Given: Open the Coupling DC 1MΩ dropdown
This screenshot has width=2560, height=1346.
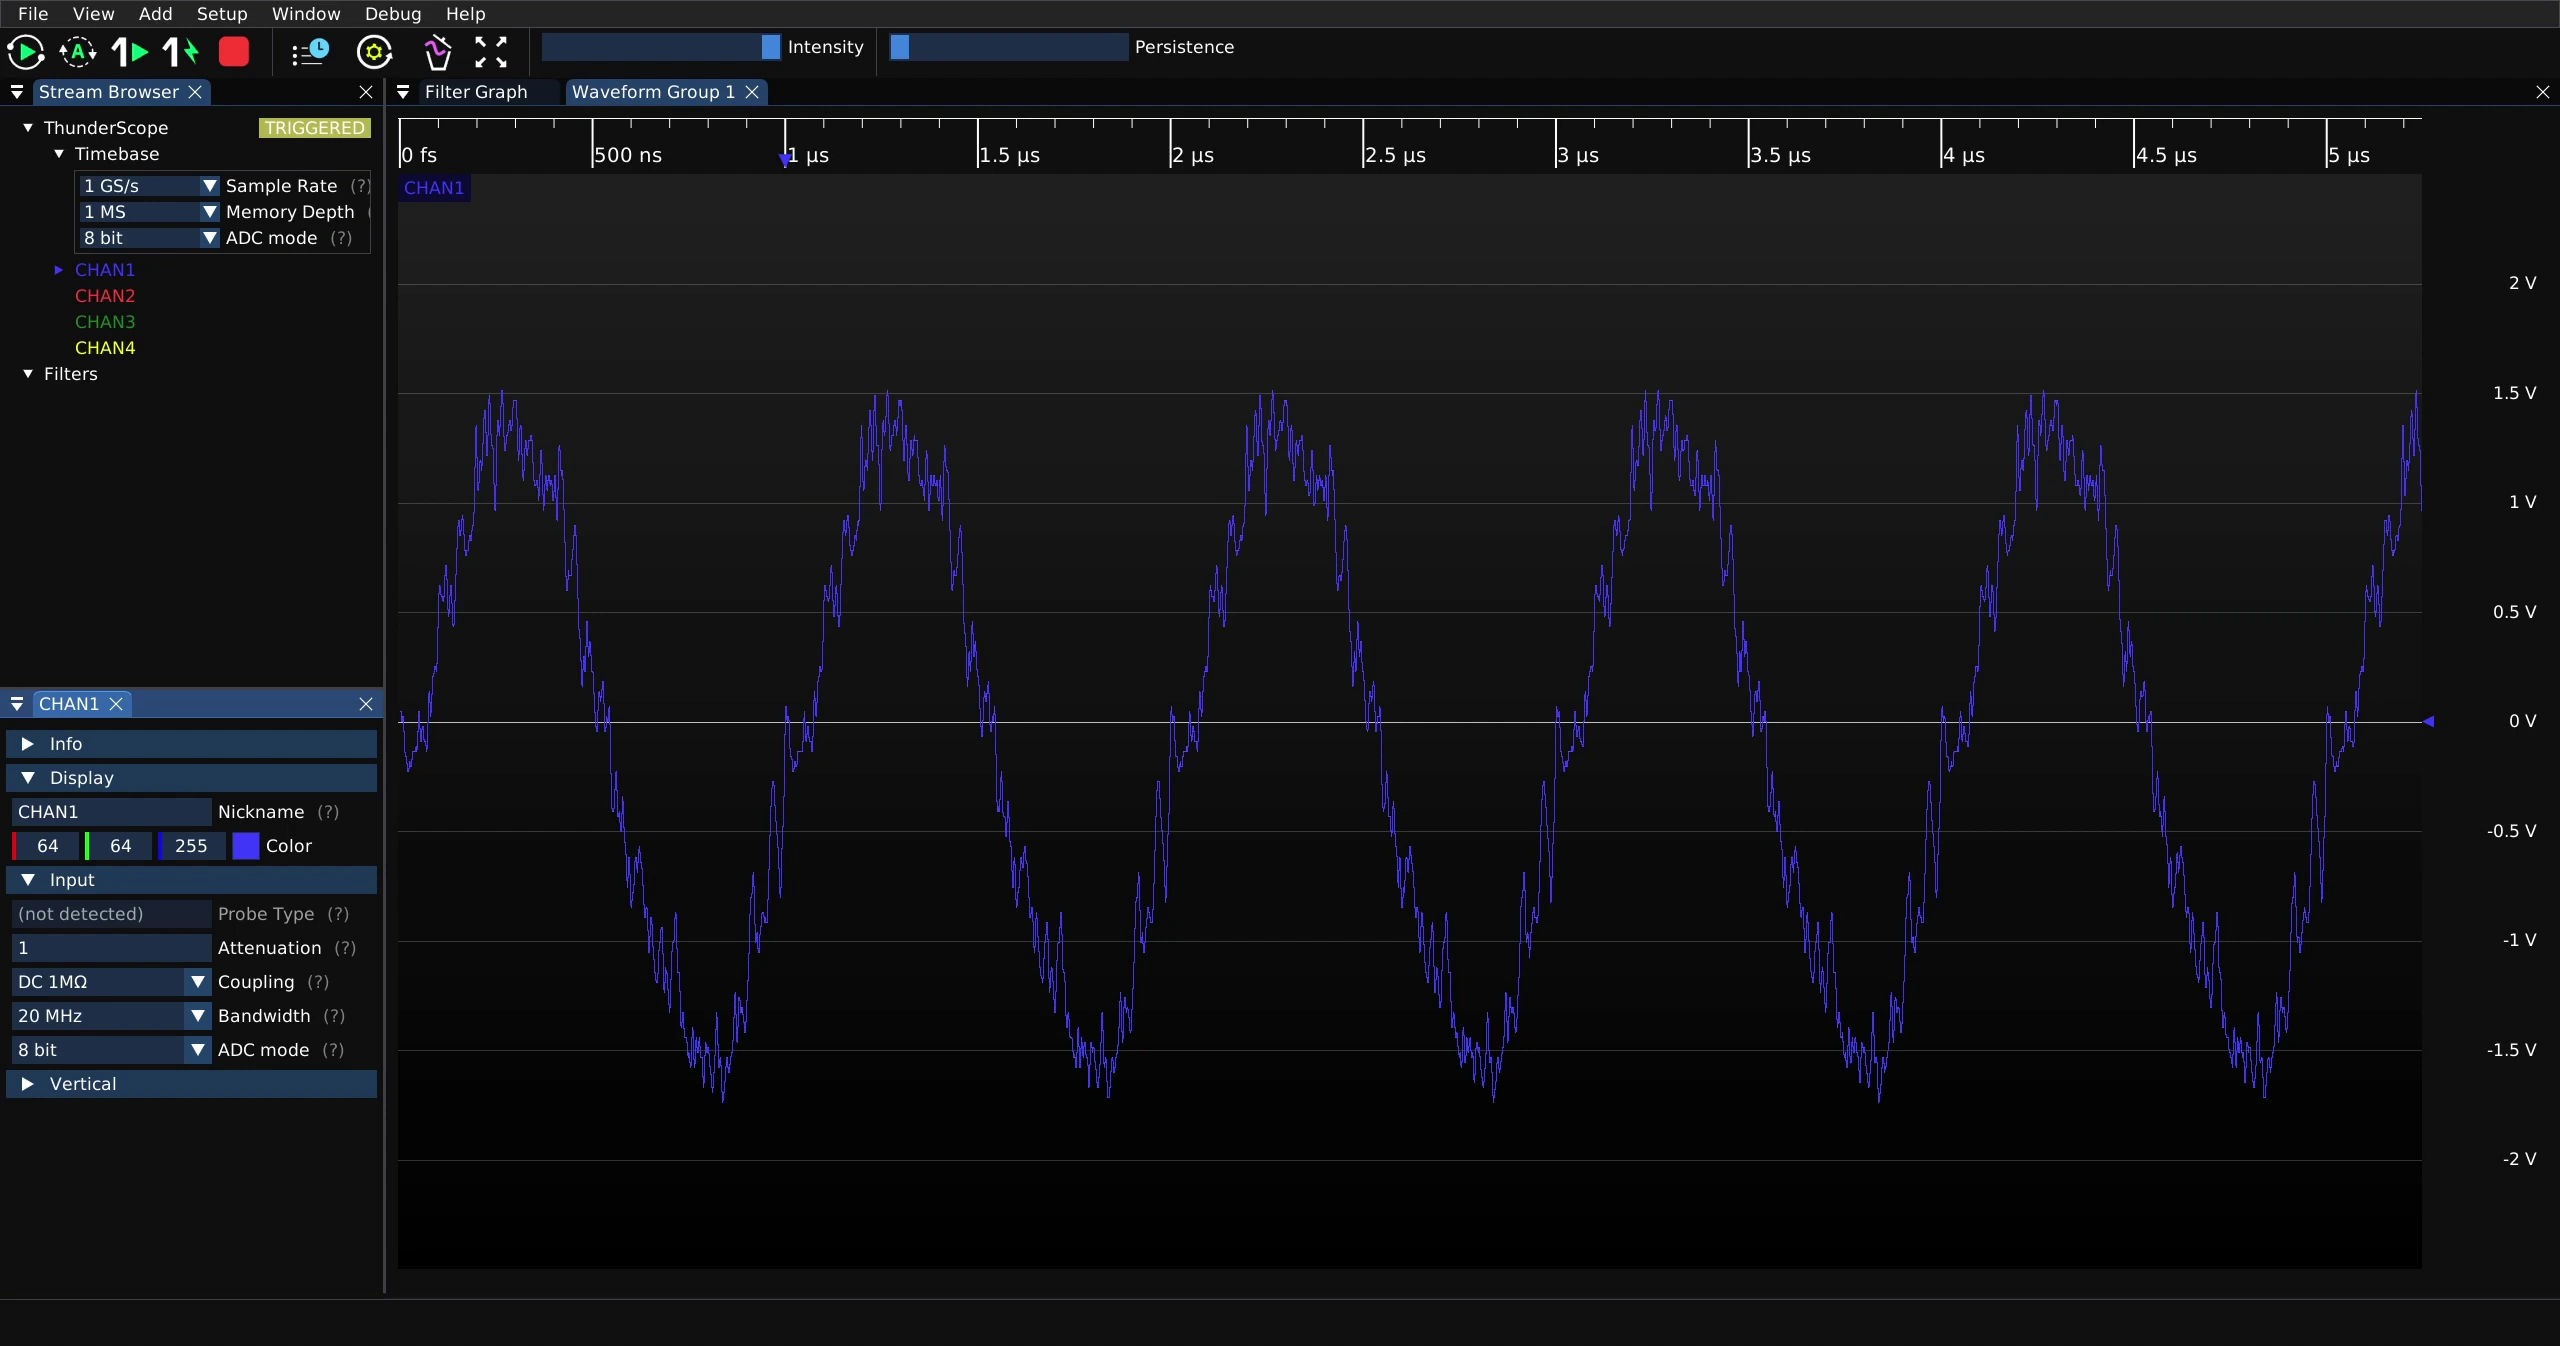Looking at the screenshot, I should pyautogui.click(x=110, y=982).
